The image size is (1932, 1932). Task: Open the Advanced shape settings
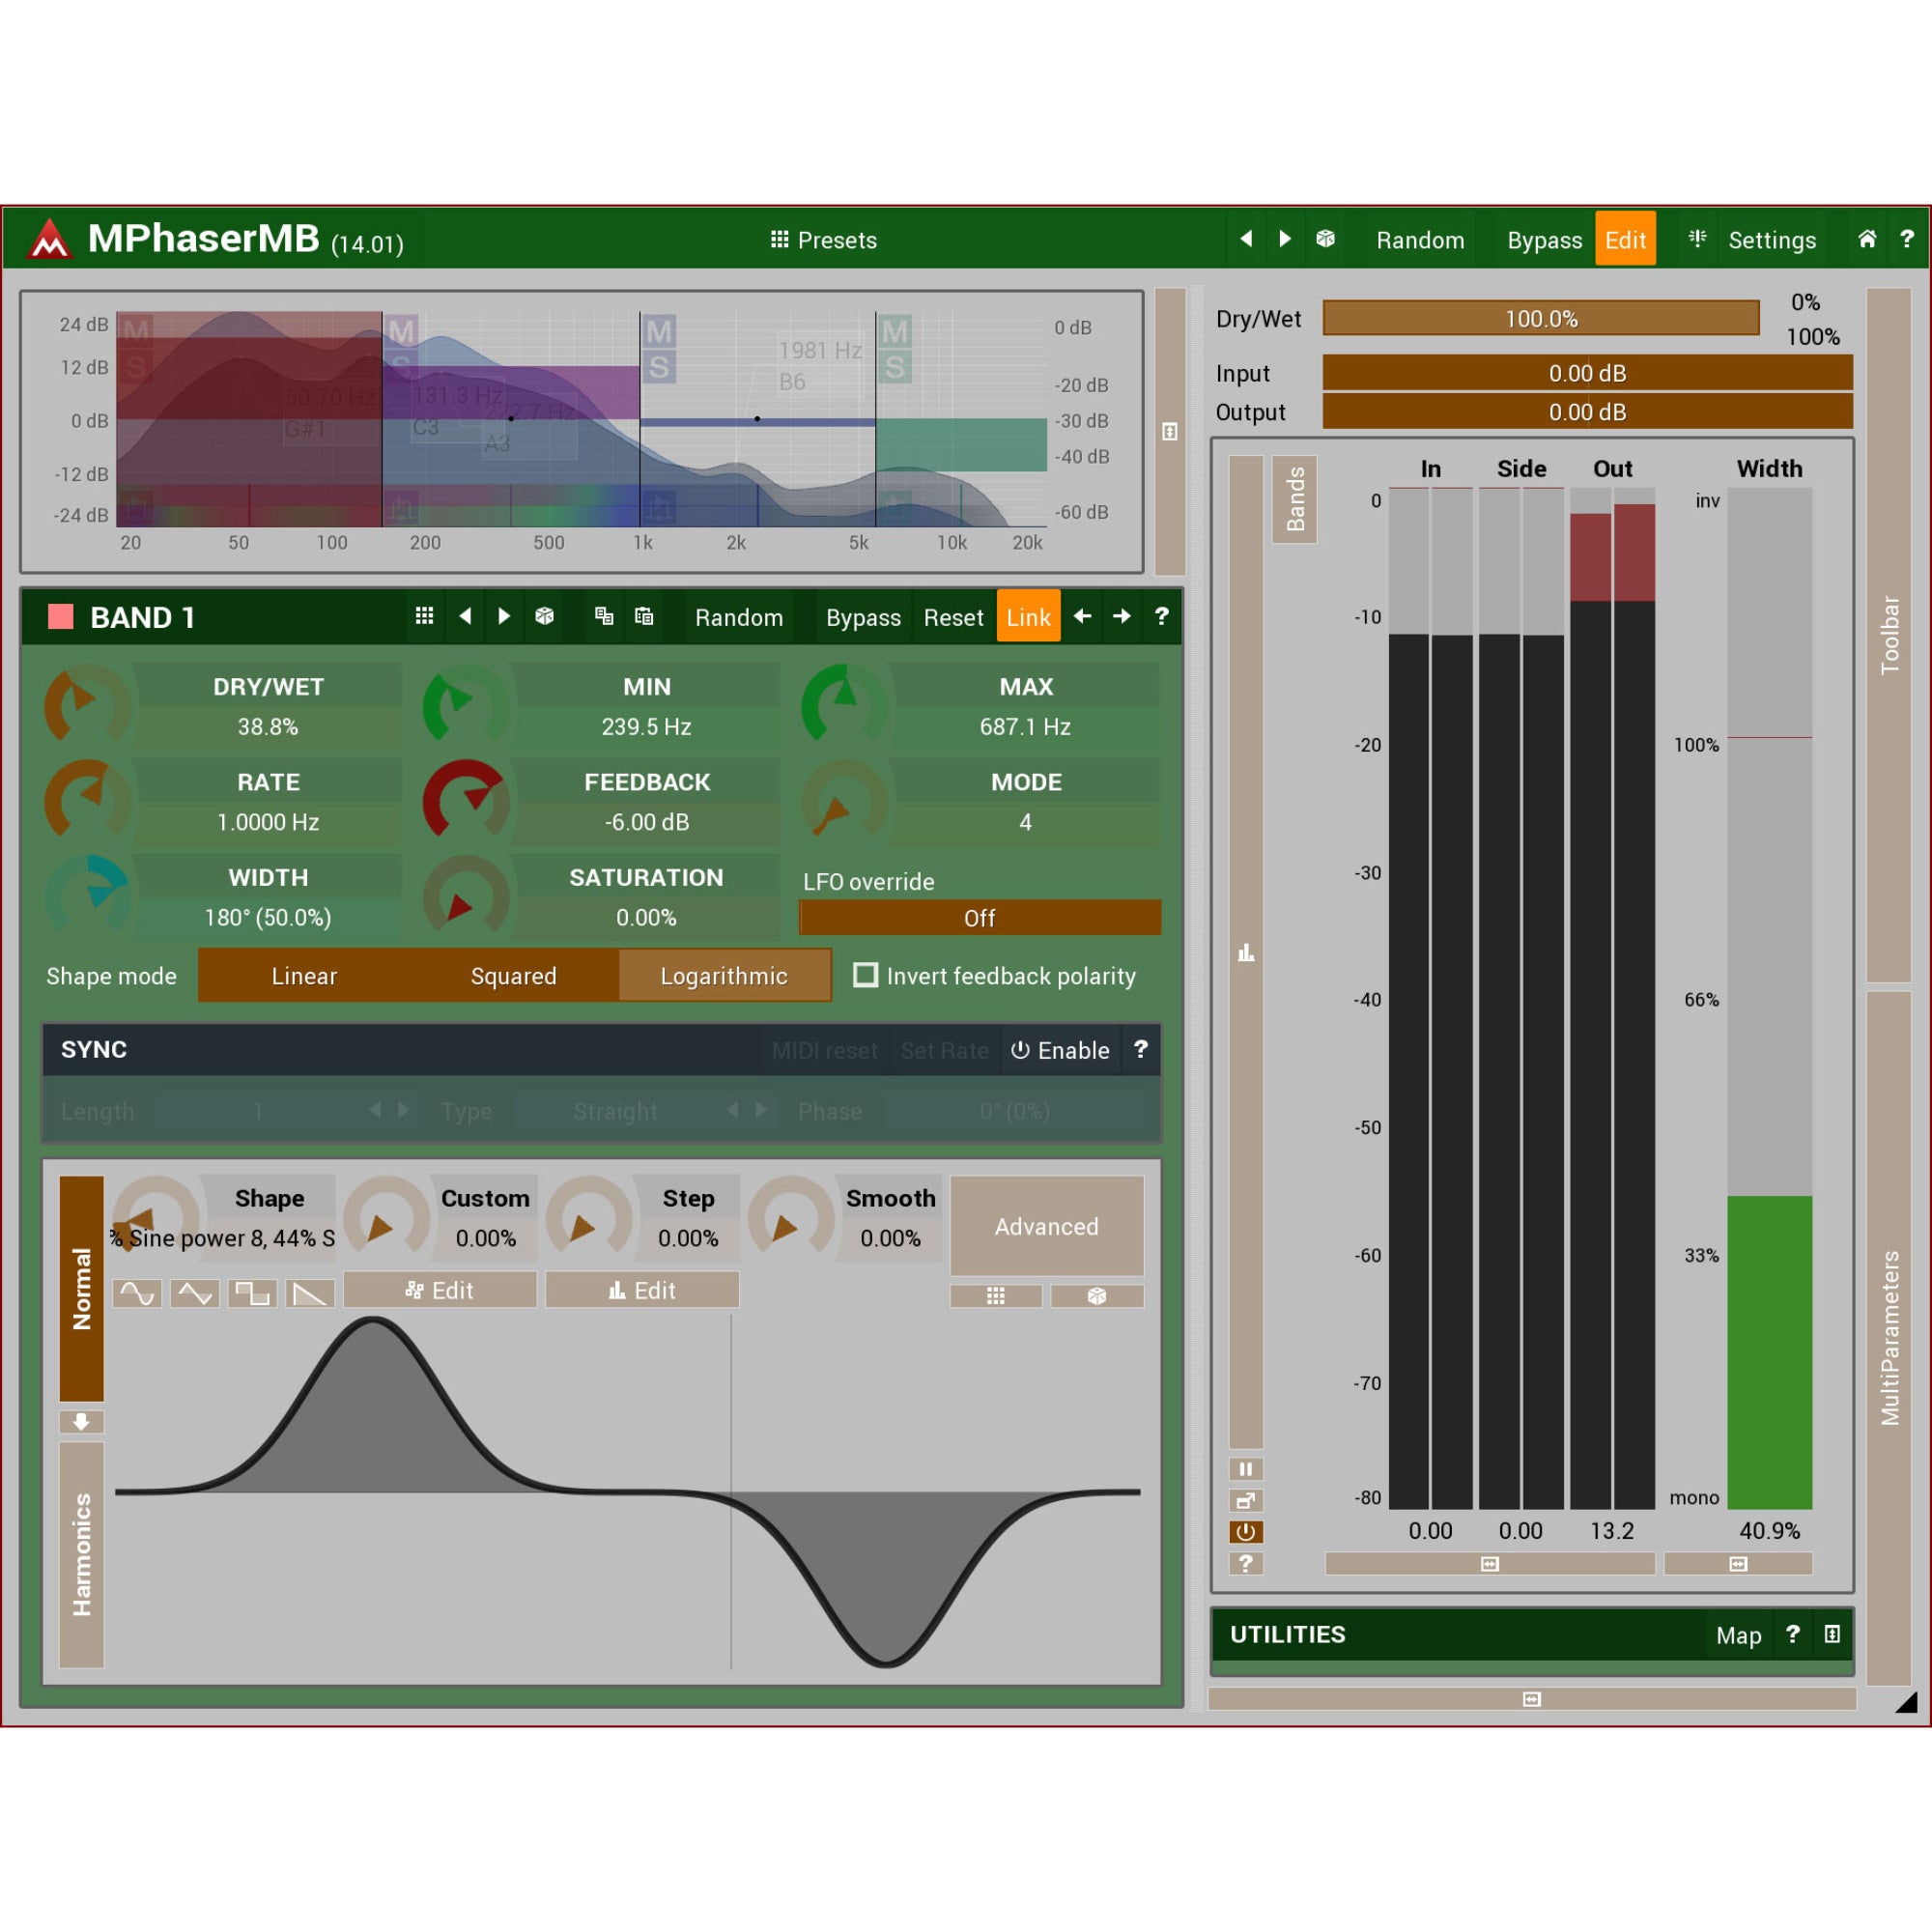pyautogui.click(x=1046, y=1226)
